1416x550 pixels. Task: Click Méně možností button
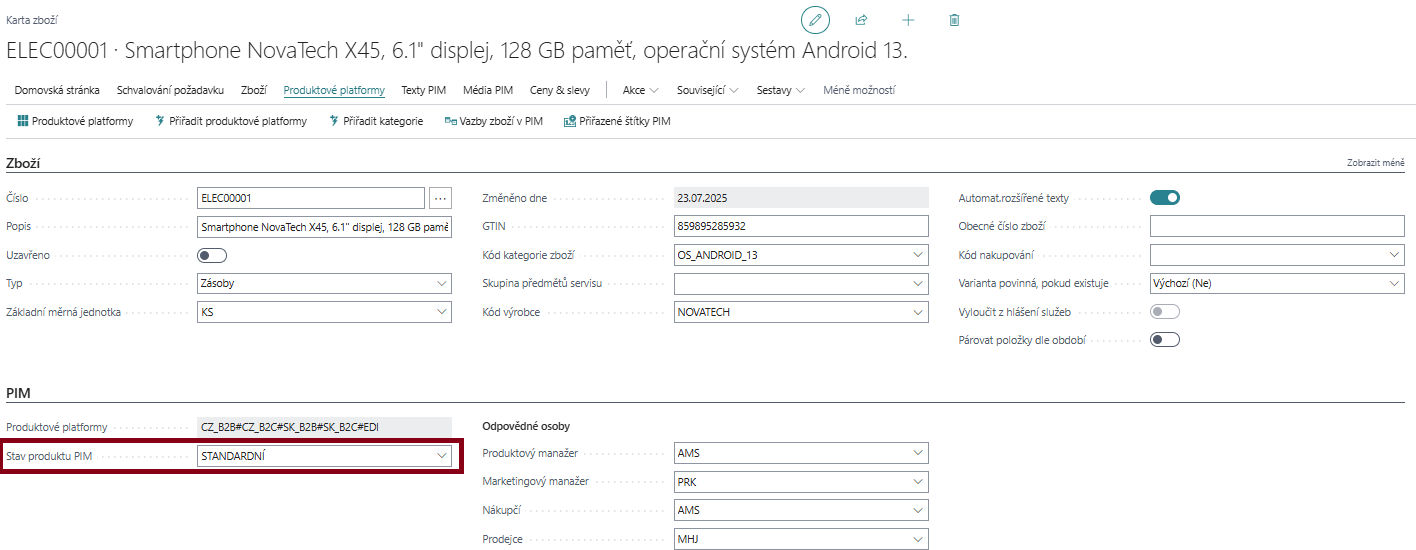(x=858, y=90)
